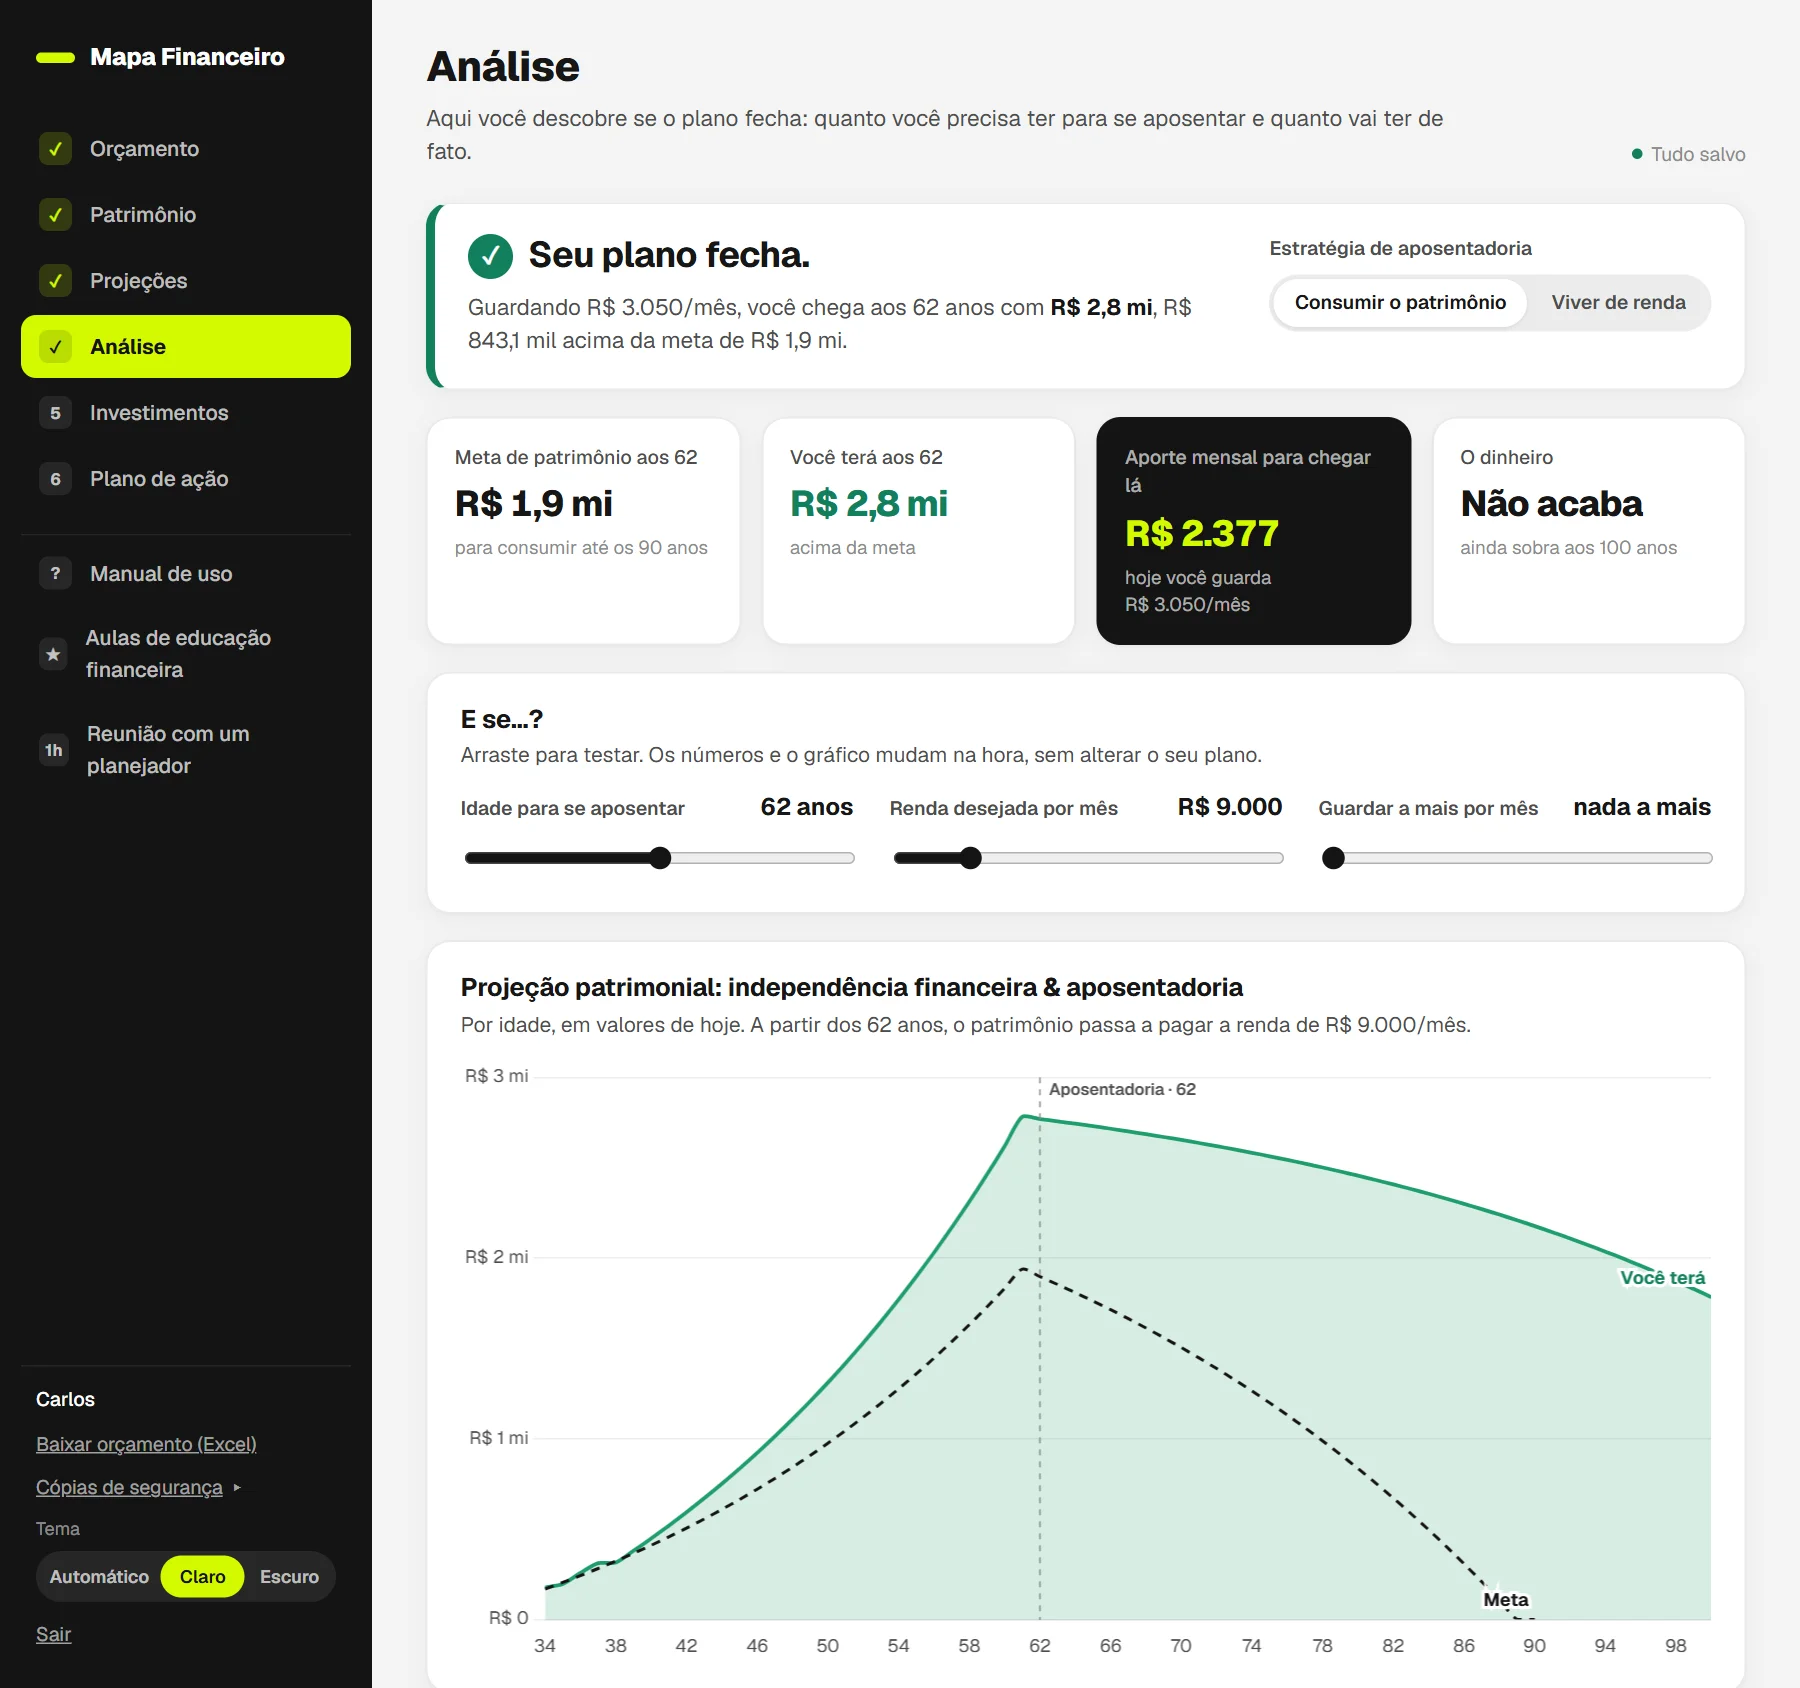Open the Análise menu item
The image size is (1800, 1688).
[186, 347]
